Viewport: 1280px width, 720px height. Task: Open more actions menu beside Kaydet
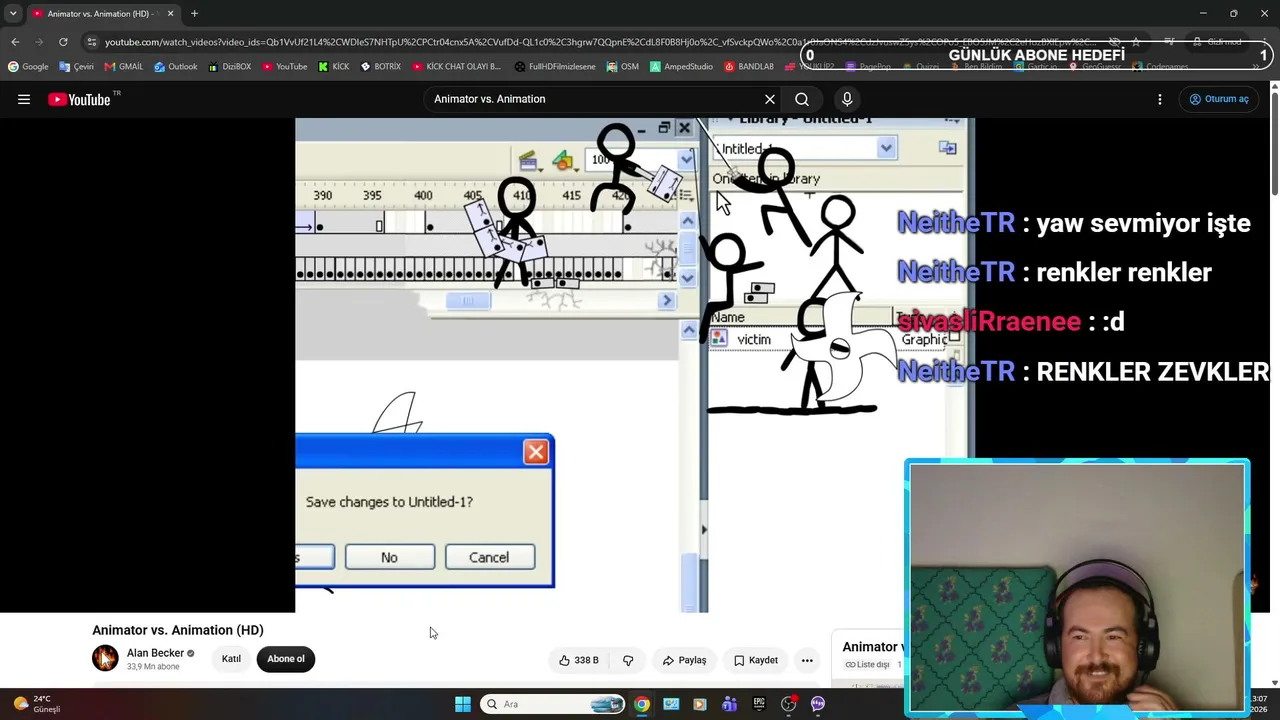pos(807,660)
